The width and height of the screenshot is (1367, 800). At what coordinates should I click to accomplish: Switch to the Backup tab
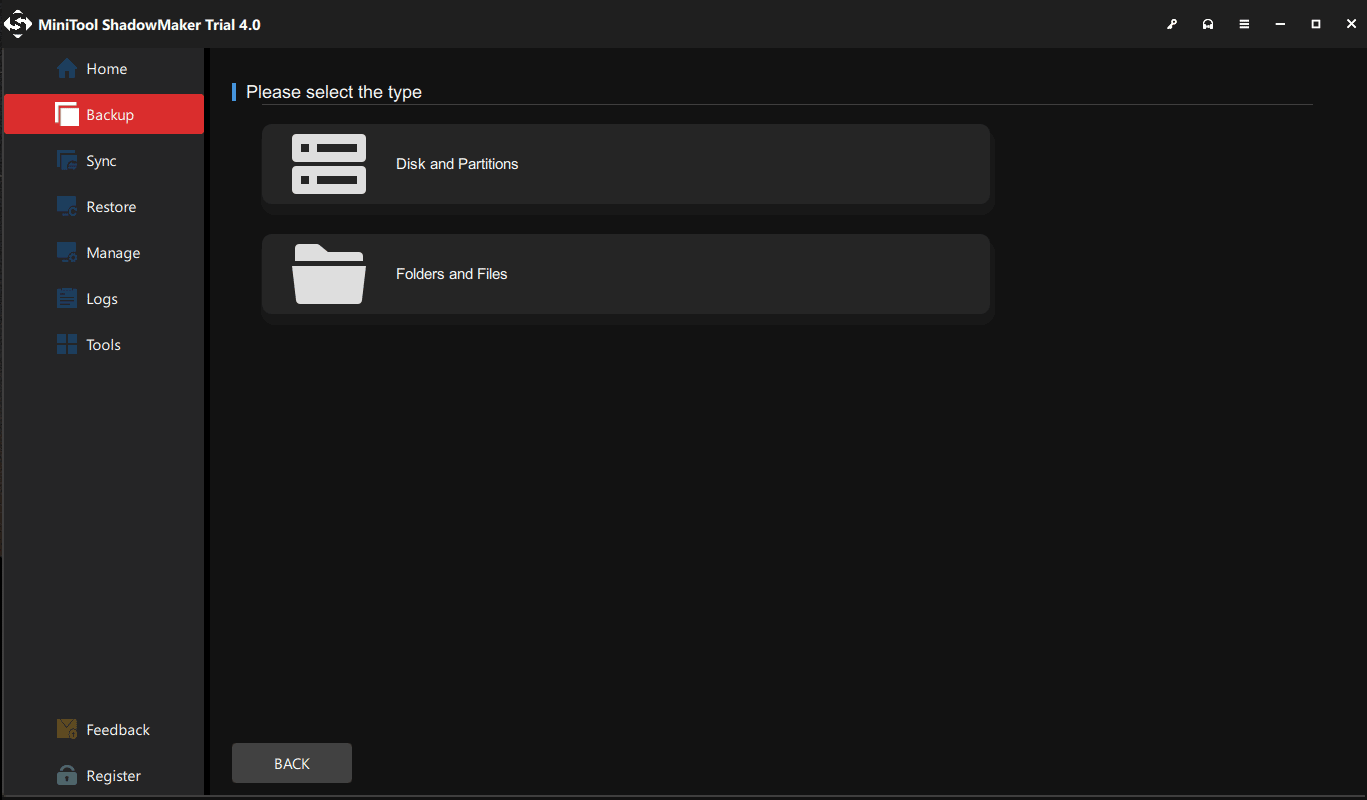tap(103, 114)
